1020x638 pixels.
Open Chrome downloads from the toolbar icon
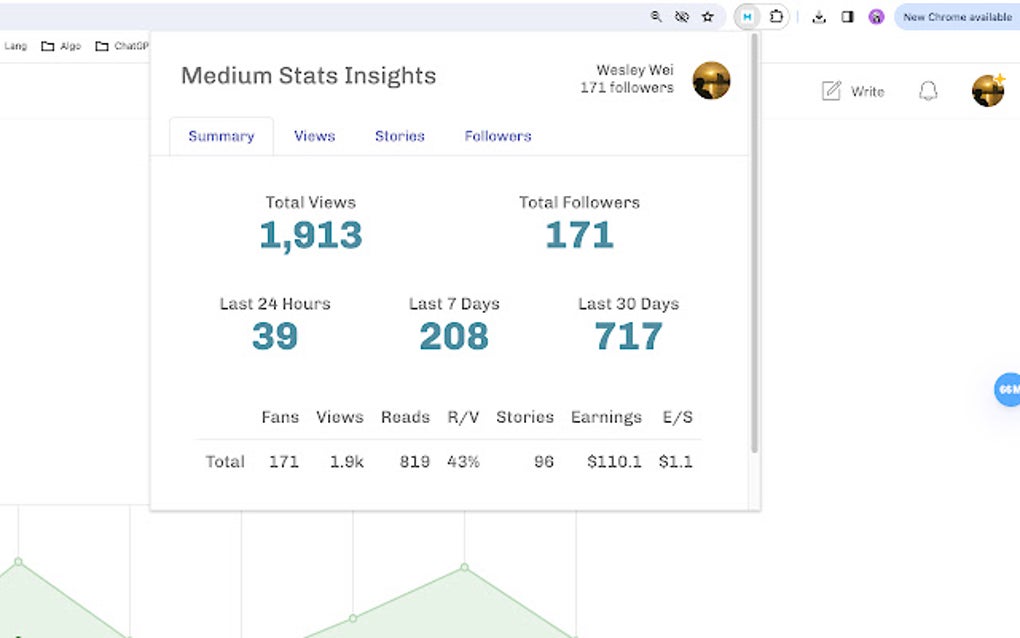(x=819, y=17)
